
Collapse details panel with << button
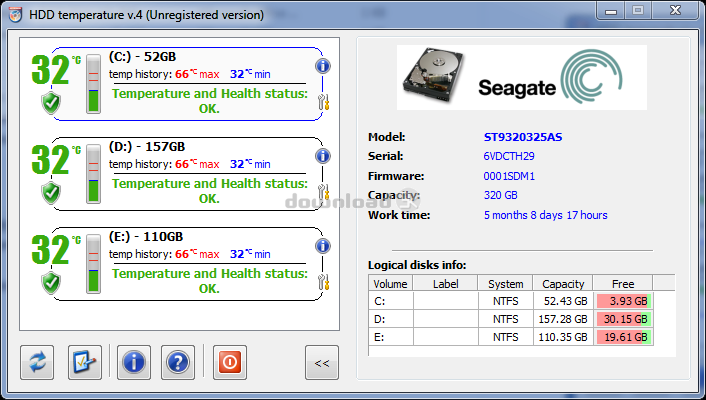point(322,363)
